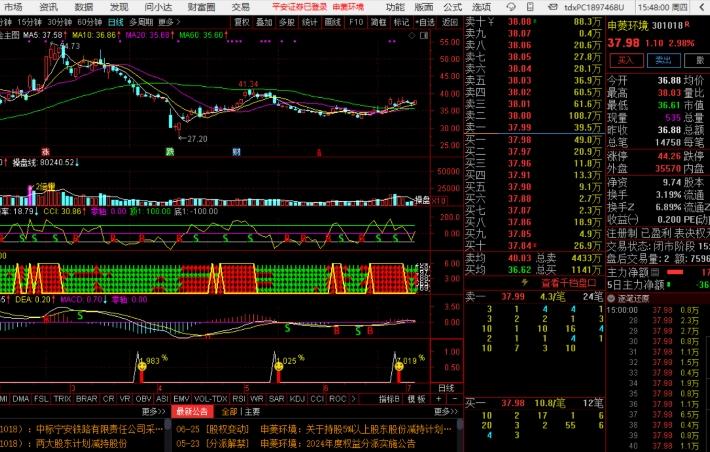
Task: Click the 查看千档盘口 order book bar
Action: pos(535,283)
